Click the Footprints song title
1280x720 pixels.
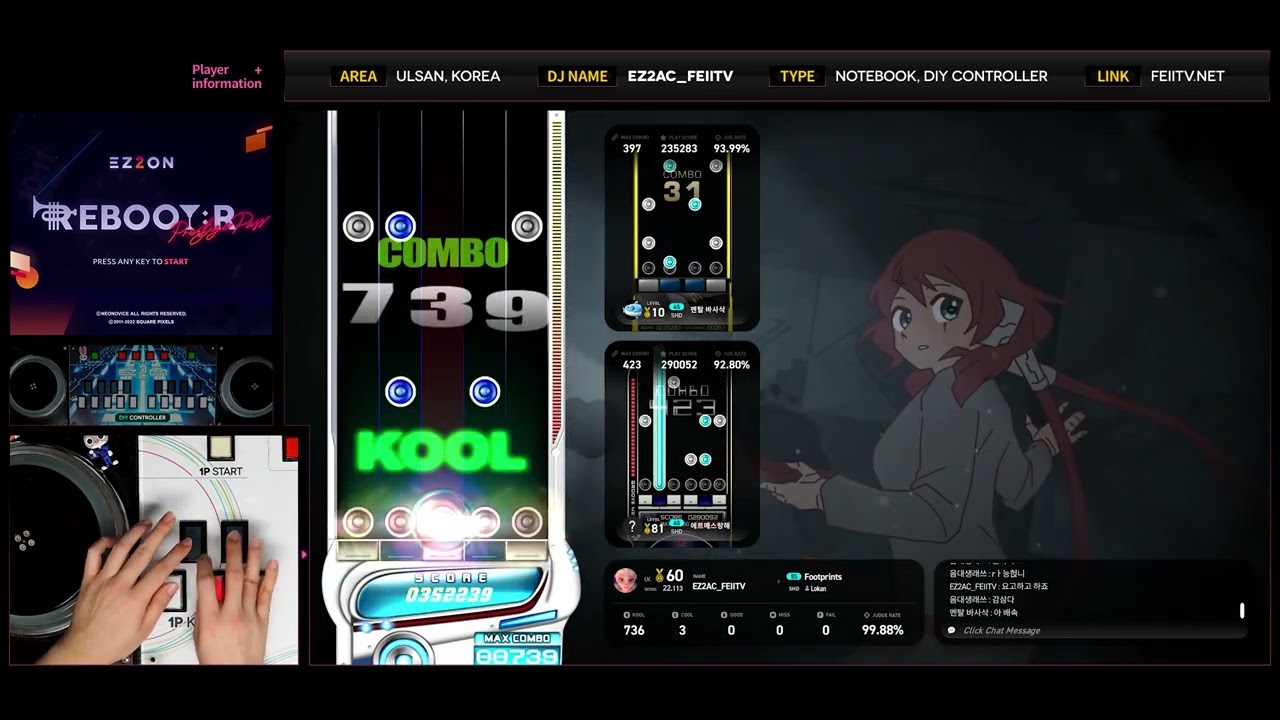[x=823, y=577]
